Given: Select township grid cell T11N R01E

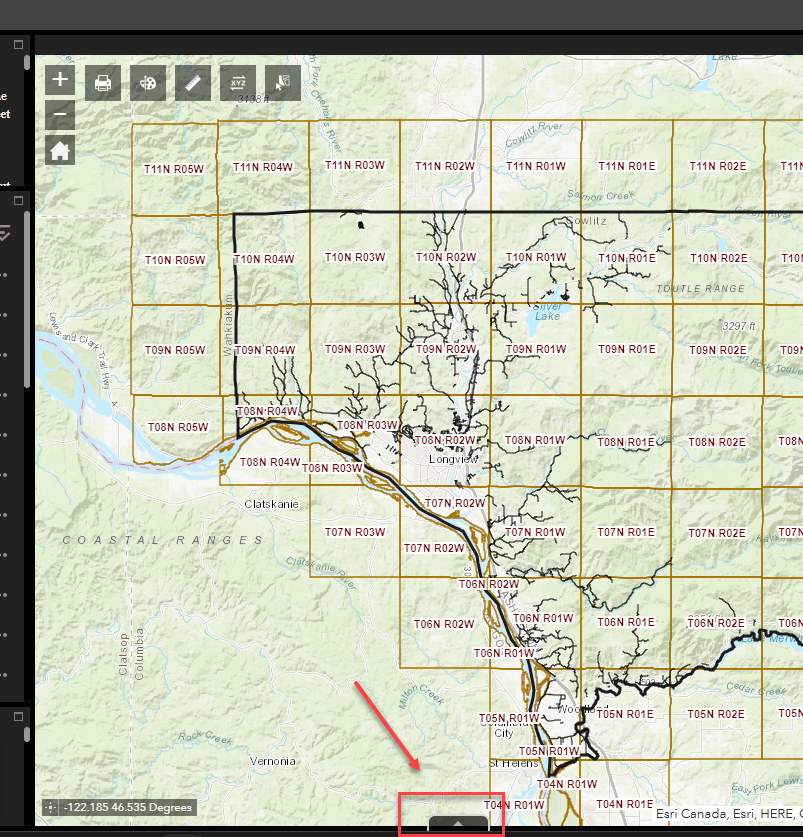Looking at the screenshot, I should [x=626, y=166].
